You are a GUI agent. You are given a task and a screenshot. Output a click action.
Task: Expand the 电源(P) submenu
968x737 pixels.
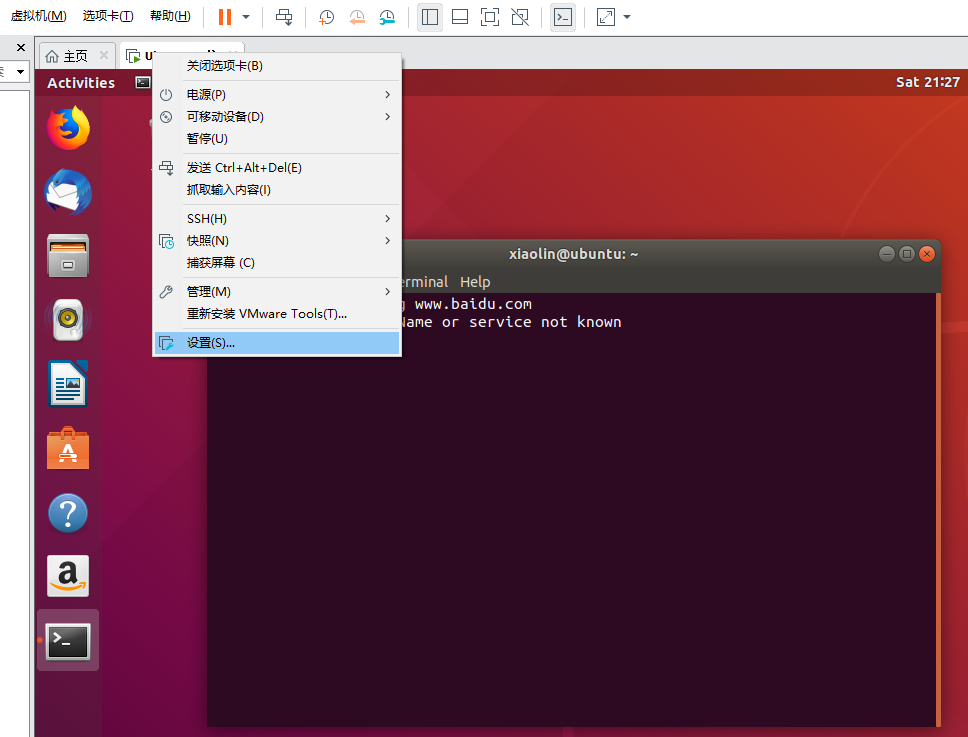click(x=277, y=94)
